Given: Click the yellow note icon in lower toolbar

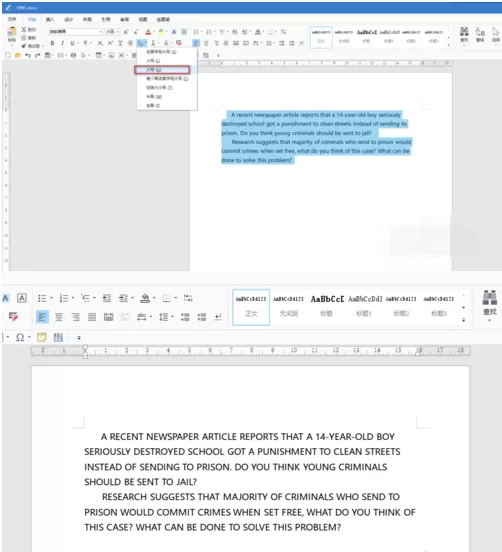Looking at the screenshot, I should pos(42,337).
